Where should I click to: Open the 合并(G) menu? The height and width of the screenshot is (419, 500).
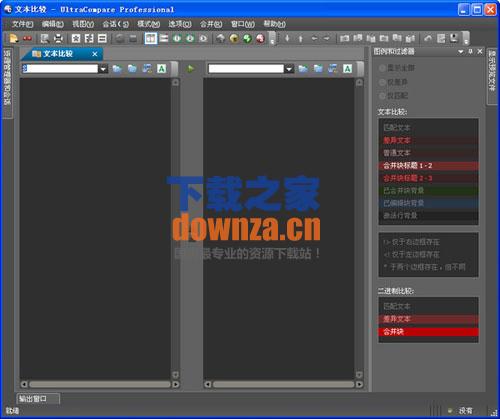[x=211, y=24]
